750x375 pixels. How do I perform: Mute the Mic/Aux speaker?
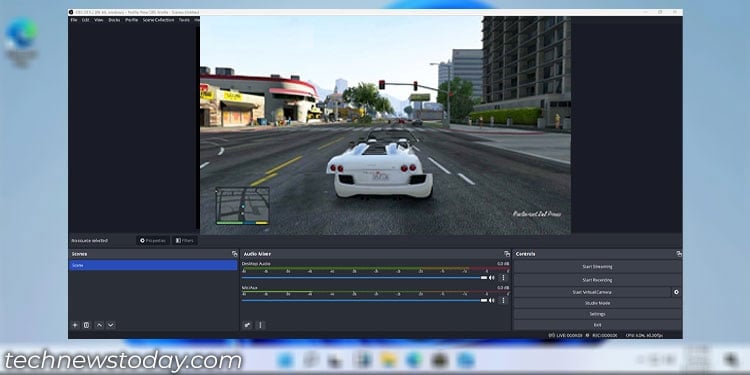pyautogui.click(x=491, y=300)
